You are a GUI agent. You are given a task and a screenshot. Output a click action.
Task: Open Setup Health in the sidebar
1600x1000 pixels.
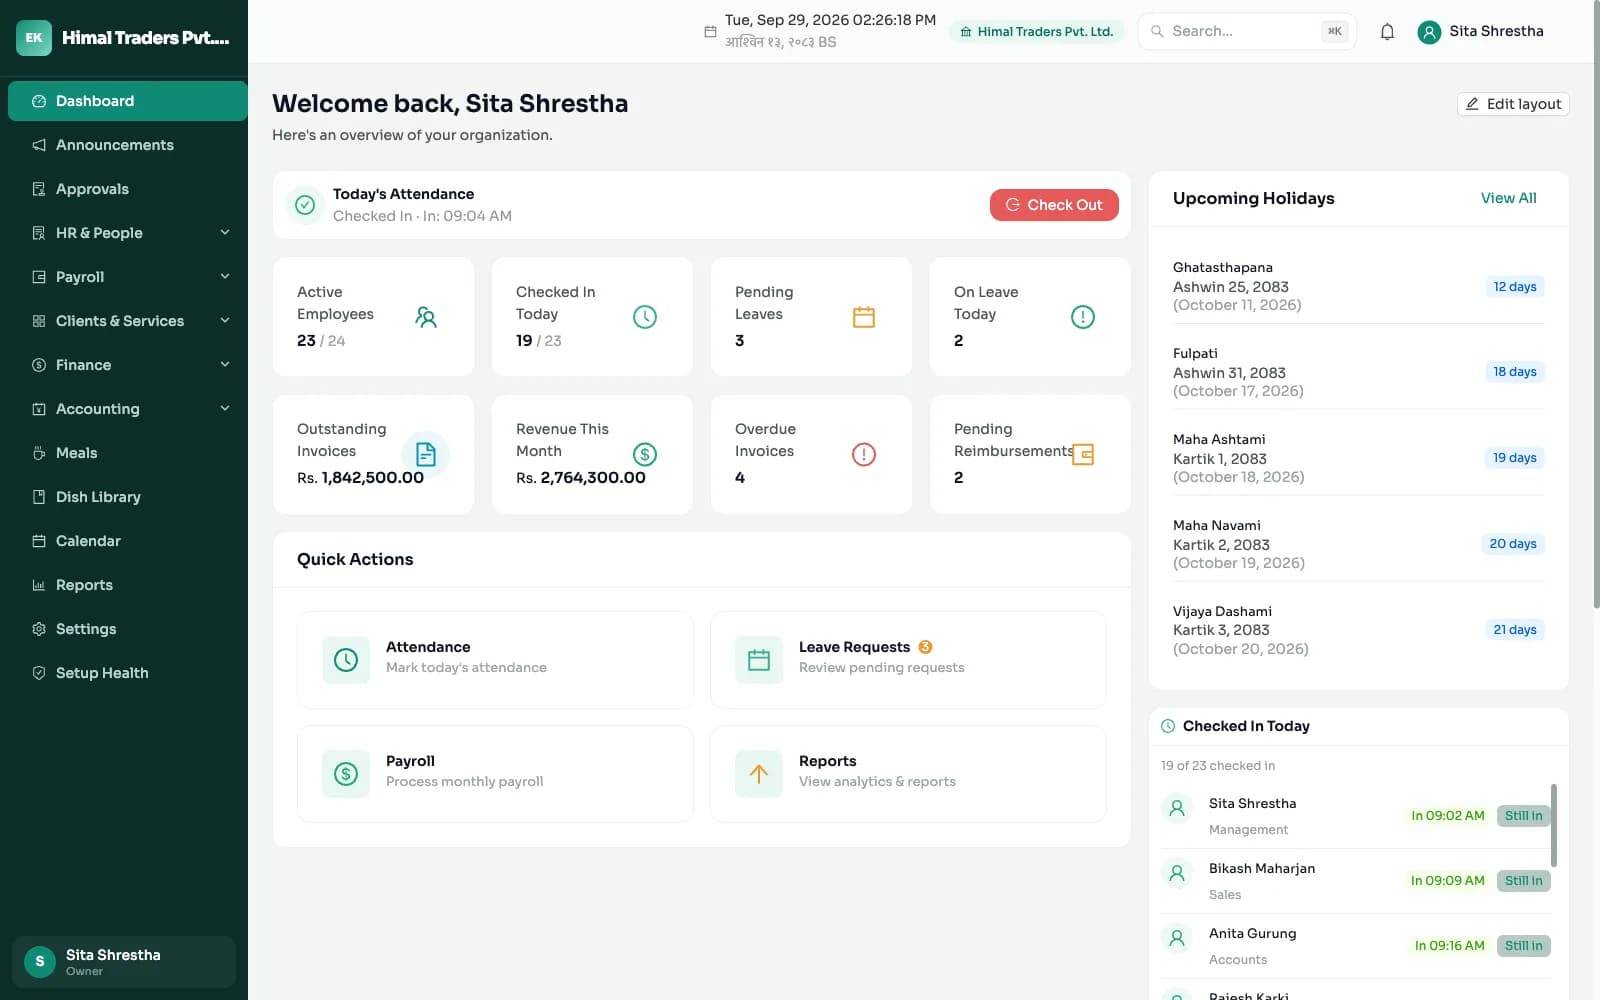tap(128, 673)
